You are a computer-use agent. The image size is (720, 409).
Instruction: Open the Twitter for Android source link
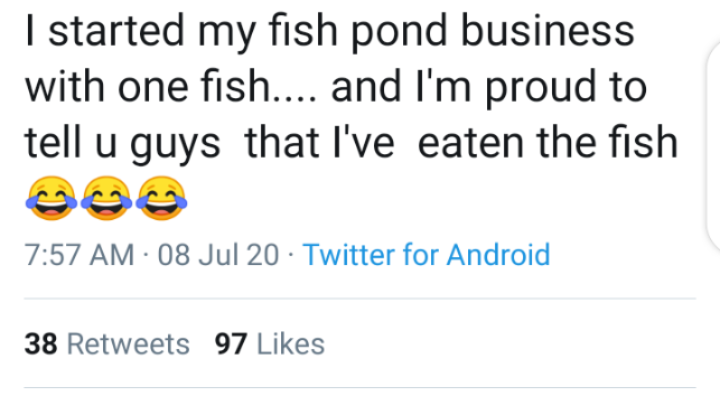(426, 254)
